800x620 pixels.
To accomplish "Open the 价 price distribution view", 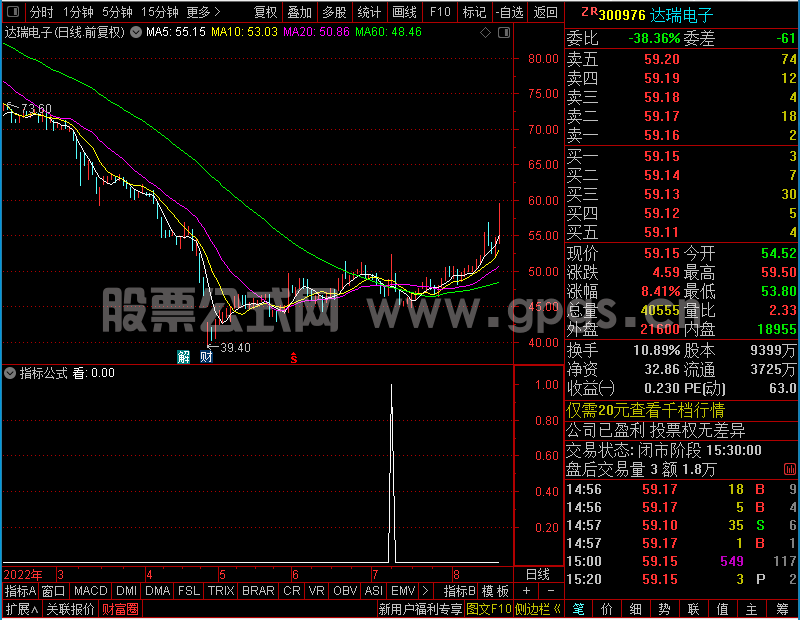I will pyautogui.click(x=607, y=609).
